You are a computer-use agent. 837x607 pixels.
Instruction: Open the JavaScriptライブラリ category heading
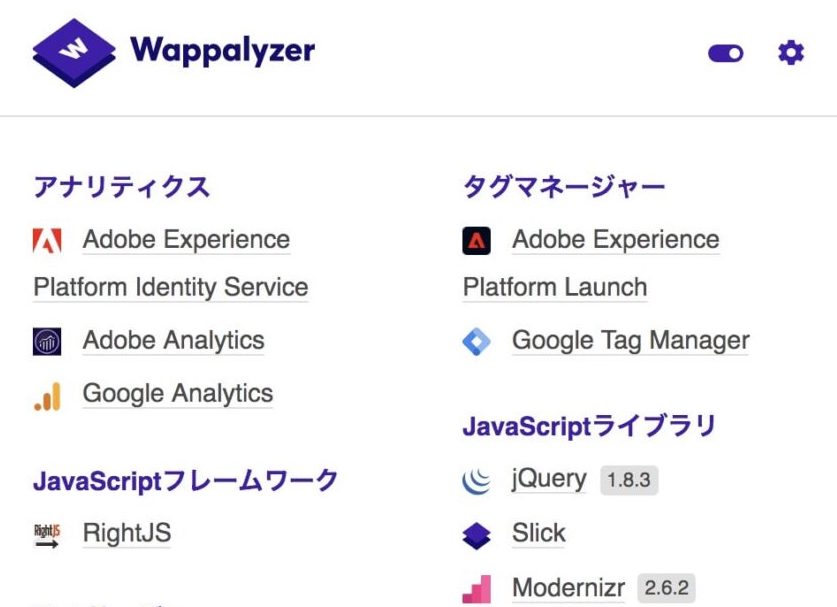pyautogui.click(x=589, y=427)
